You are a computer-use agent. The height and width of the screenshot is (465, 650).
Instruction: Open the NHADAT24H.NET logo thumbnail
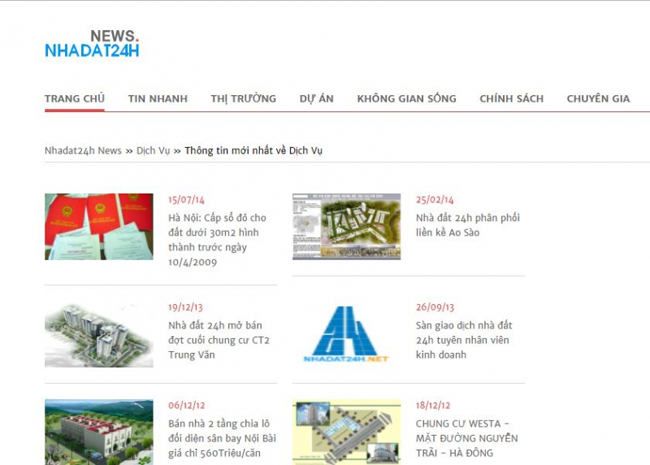click(x=346, y=334)
